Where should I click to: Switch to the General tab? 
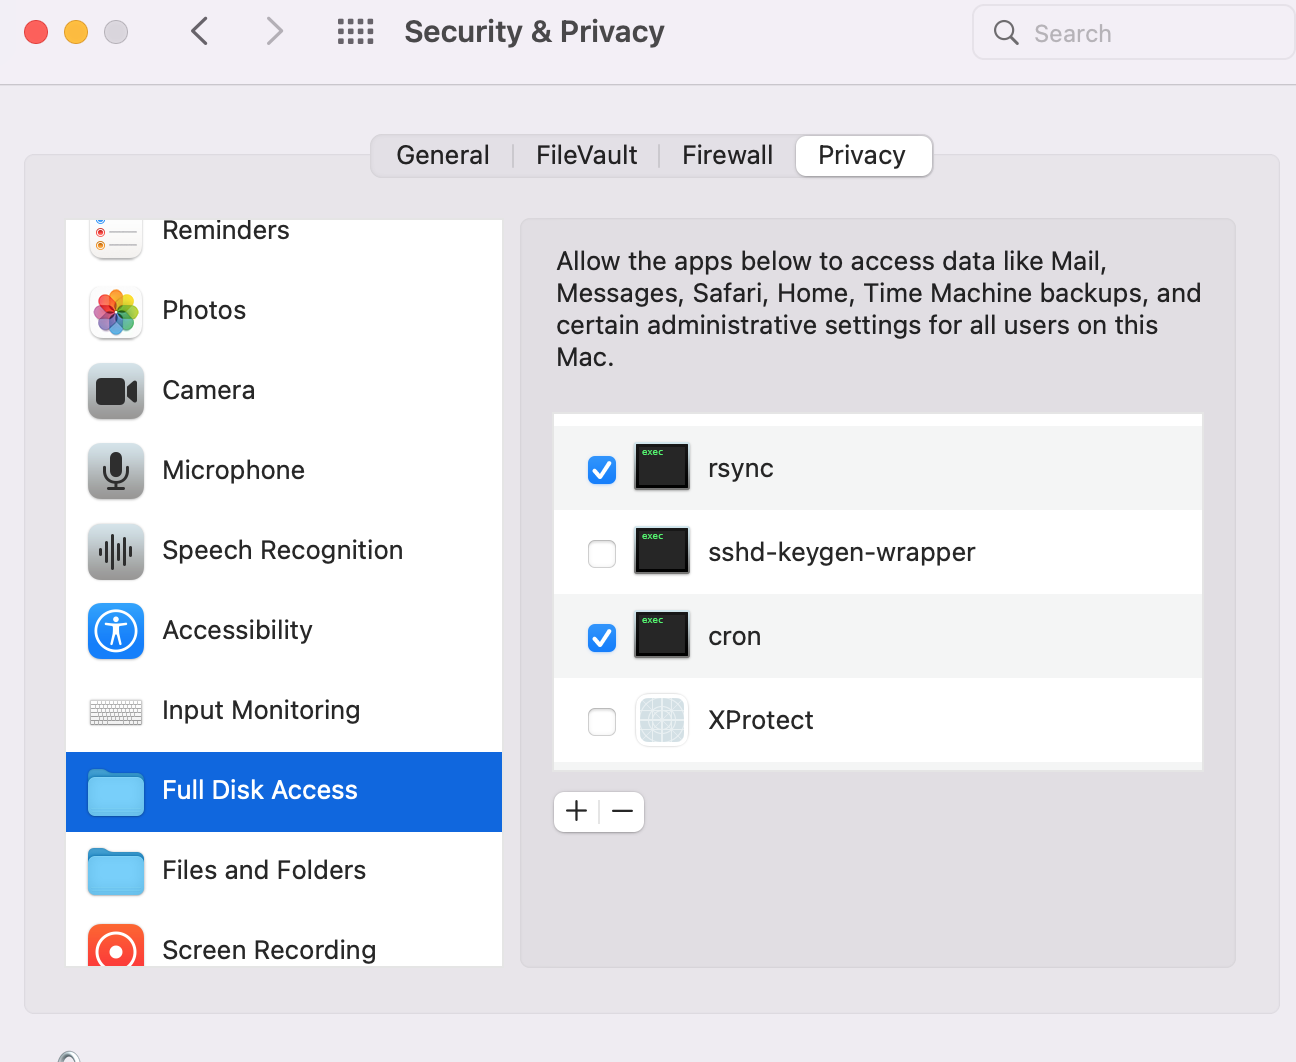coord(443,155)
